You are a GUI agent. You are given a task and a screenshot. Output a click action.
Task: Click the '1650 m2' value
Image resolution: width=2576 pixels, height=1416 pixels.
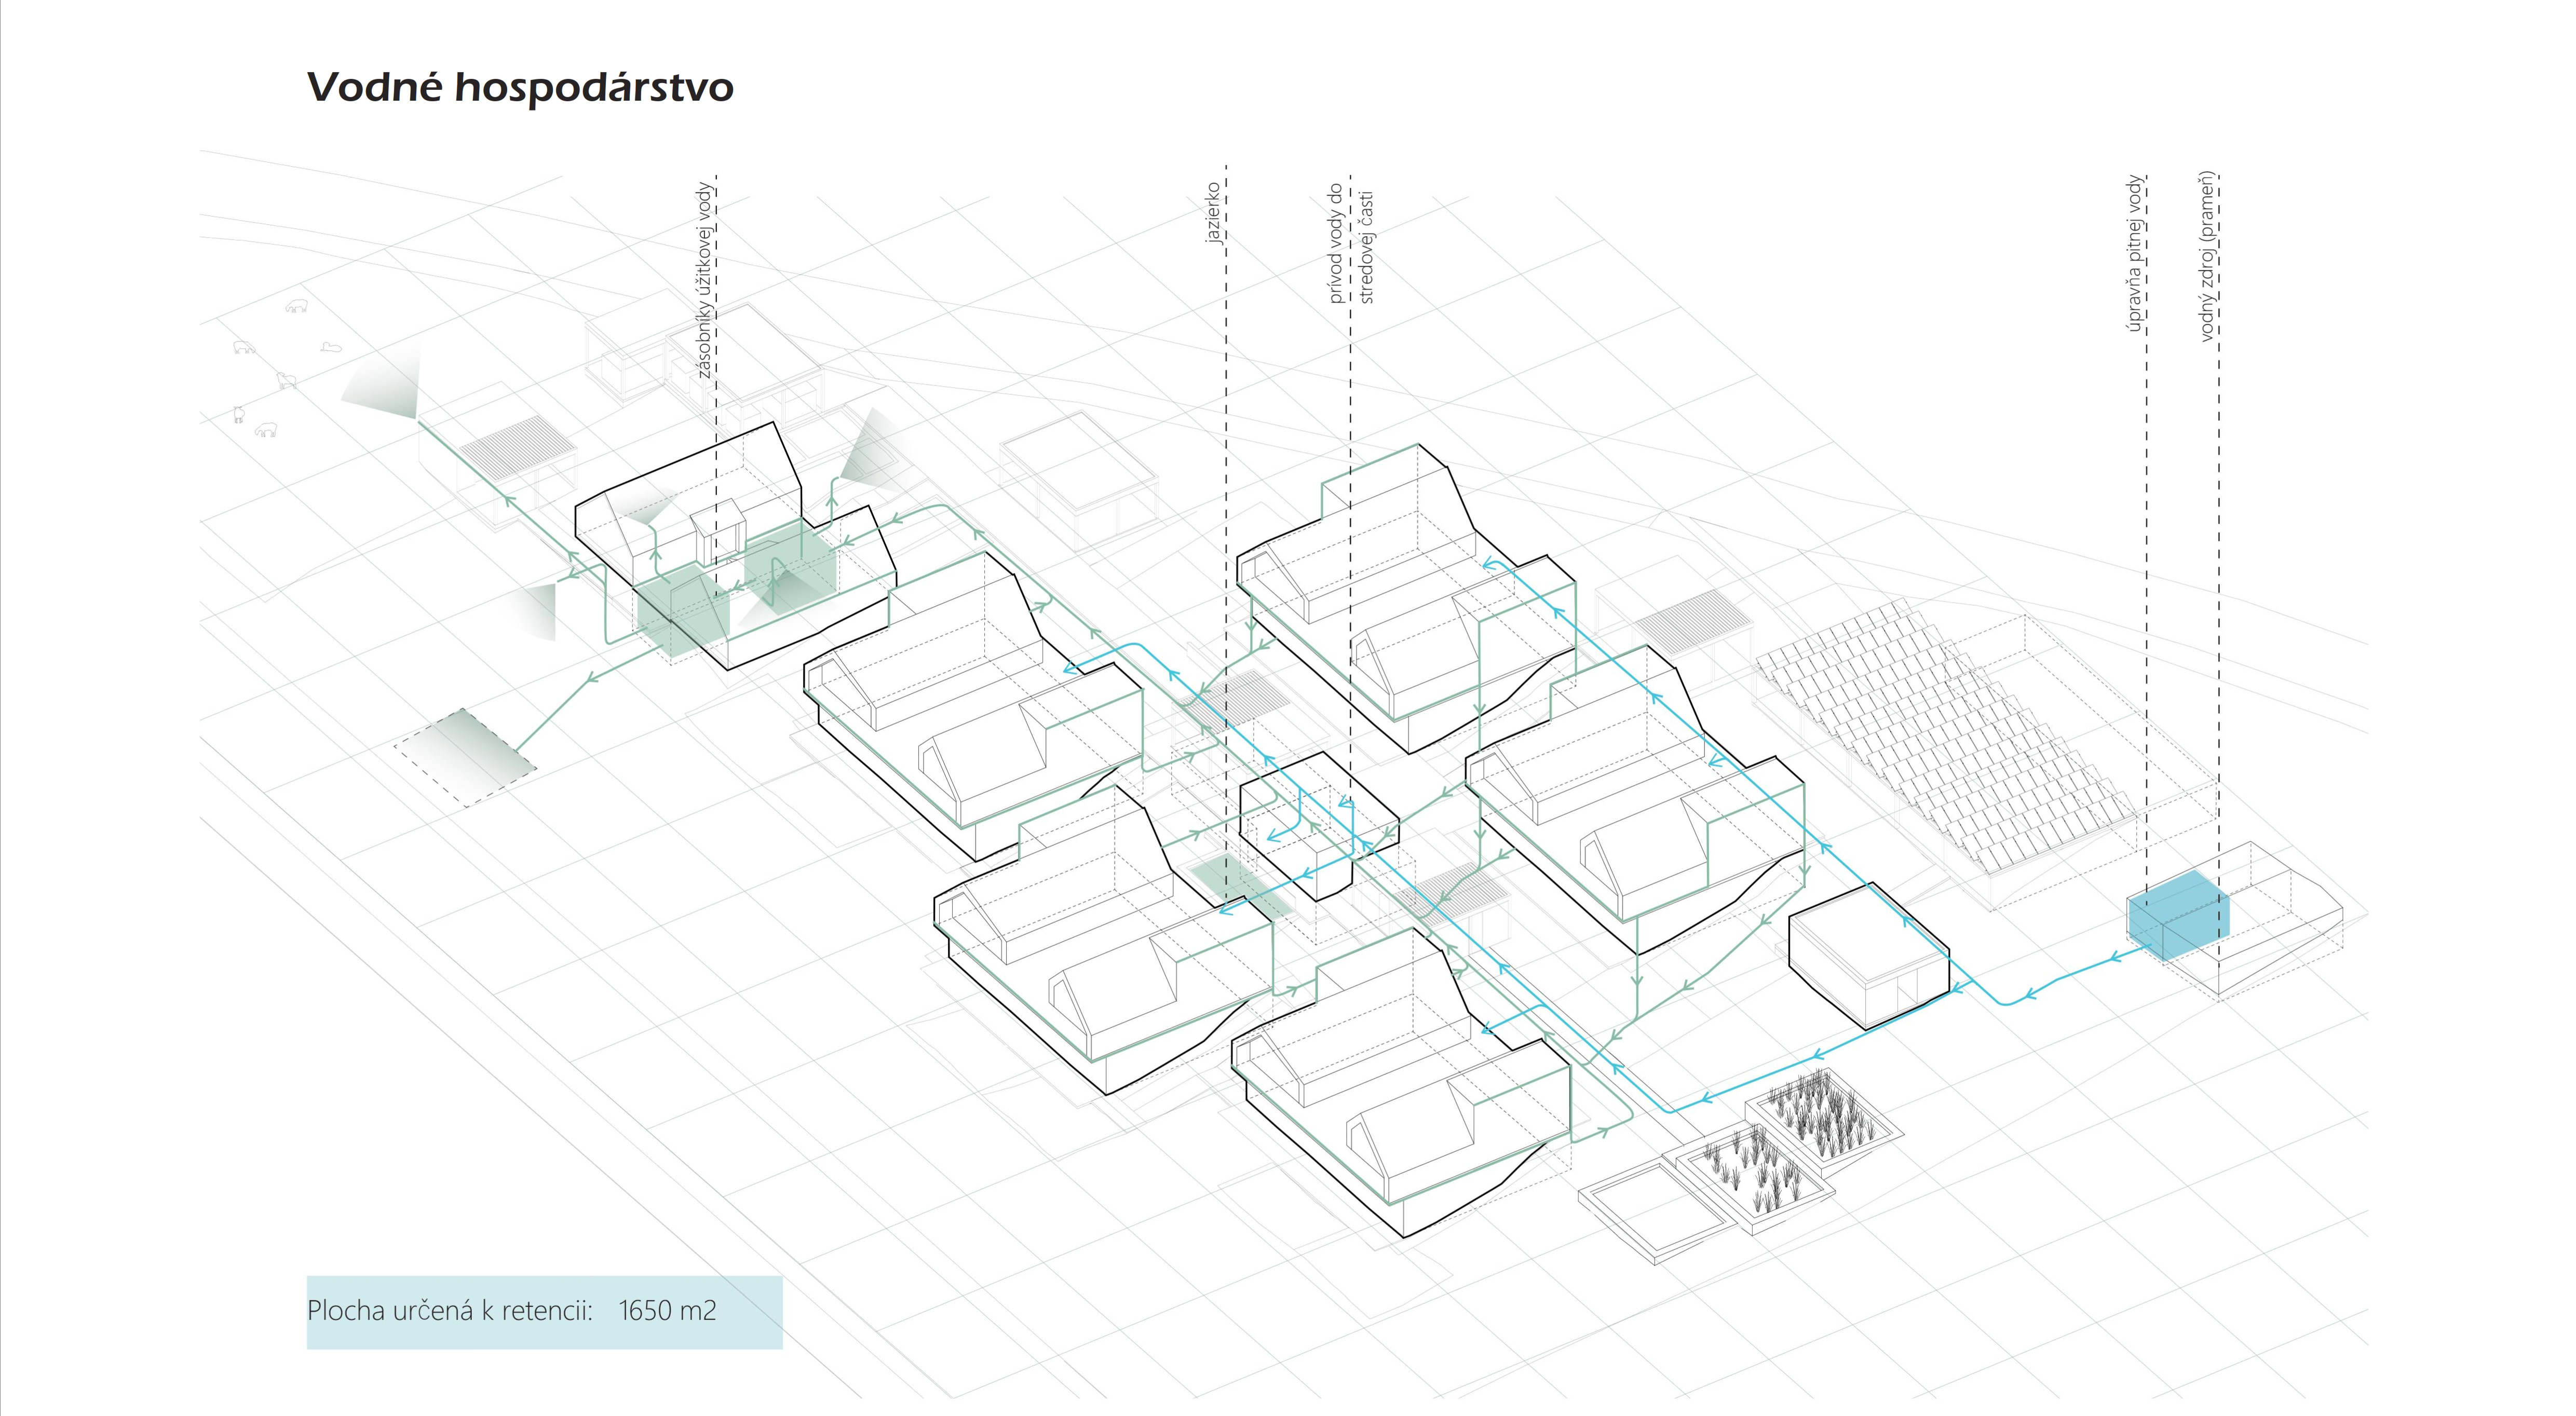(x=667, y=1311)
